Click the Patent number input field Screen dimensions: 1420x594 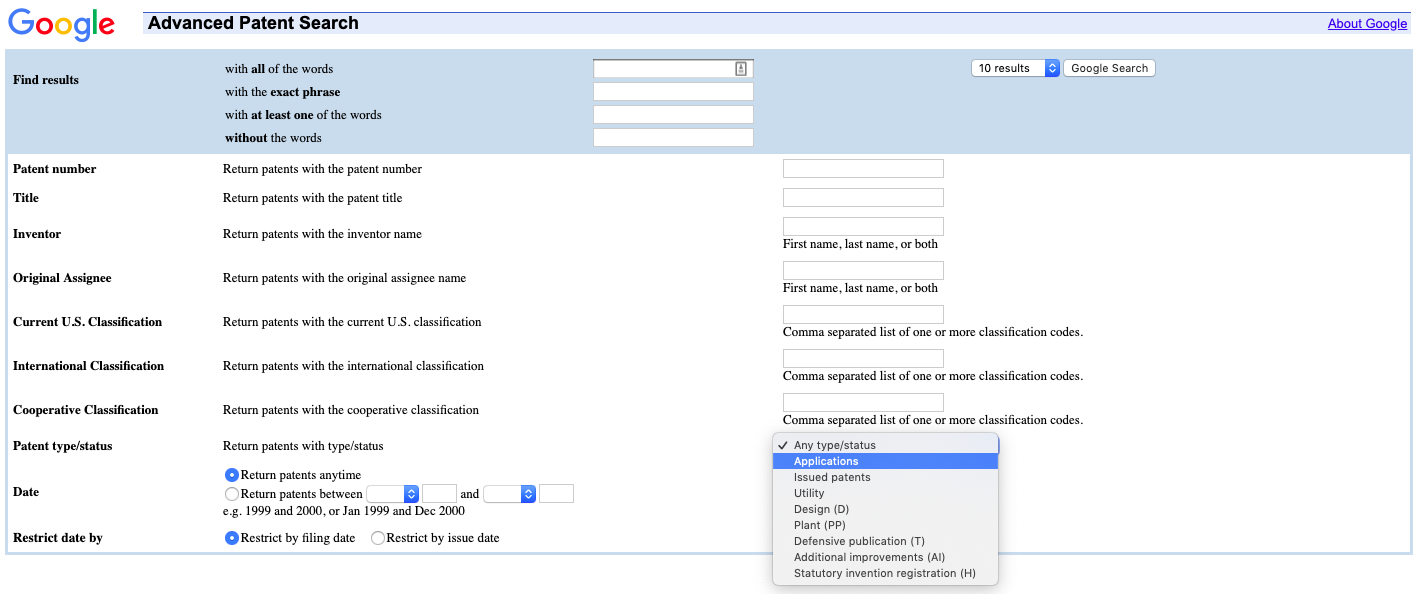[863, 169]
